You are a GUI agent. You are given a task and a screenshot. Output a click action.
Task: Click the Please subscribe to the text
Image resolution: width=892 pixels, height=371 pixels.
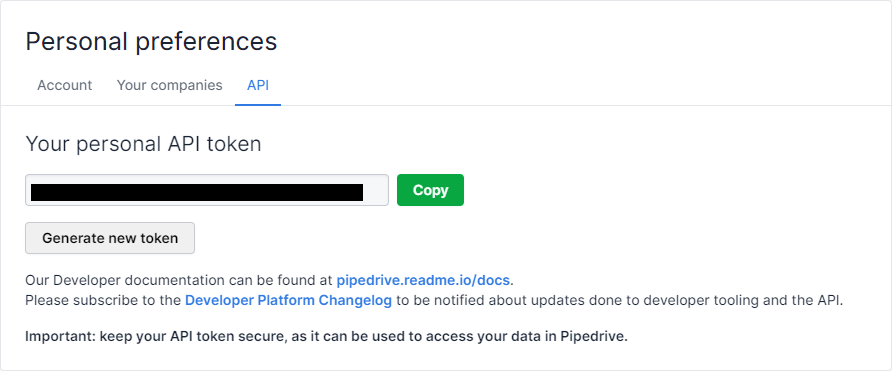click(x=103, y=300)
